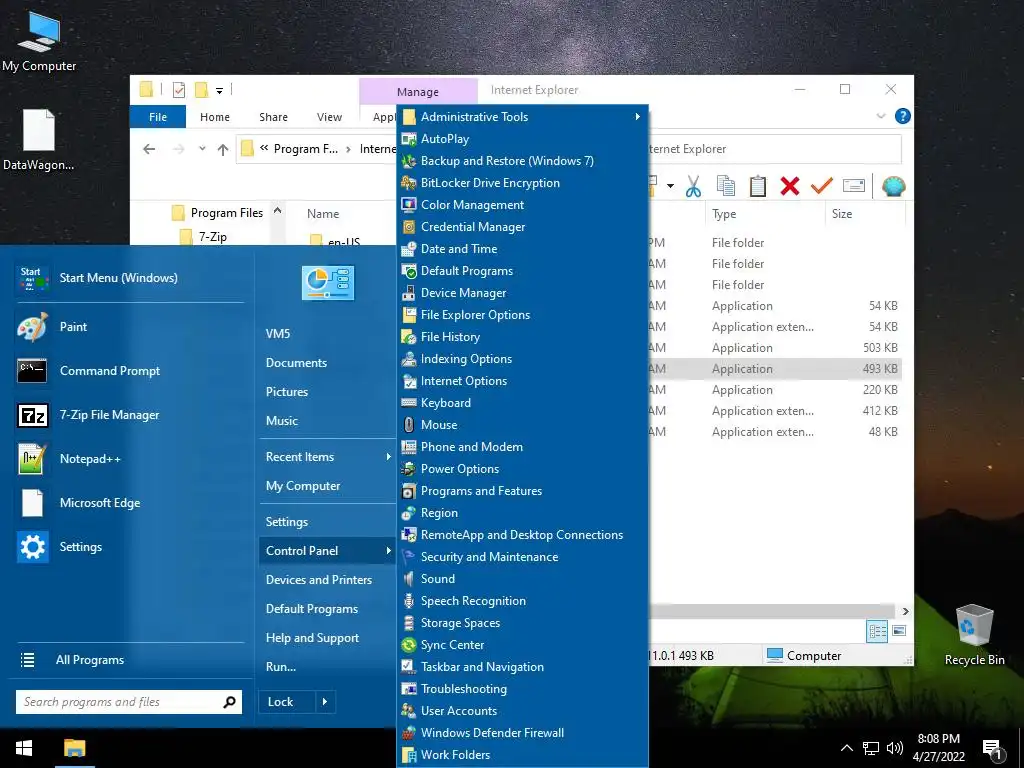1024x768 pixels.
Task: Switch to large icons view in Explorer
Action: coord(899,631)
